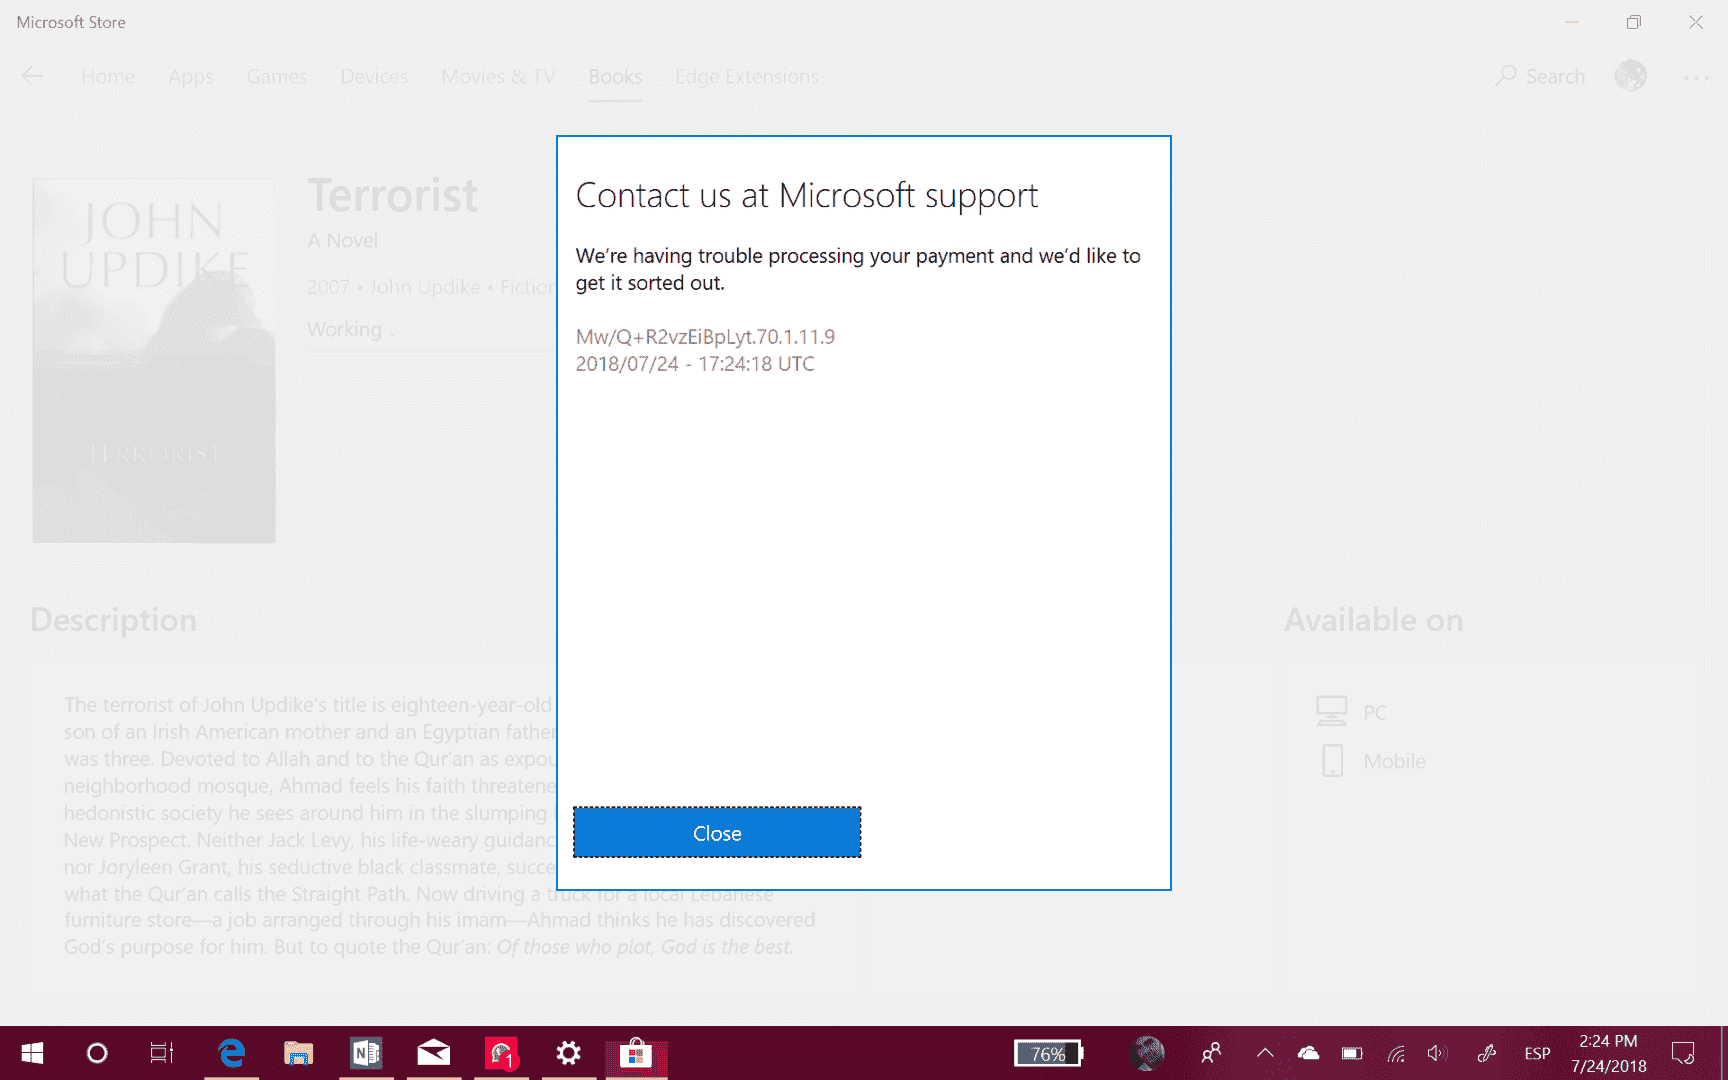The image size is (1728, 1080).
Task: Minimize the Microsoft Store window
Action: (1572, 22)
